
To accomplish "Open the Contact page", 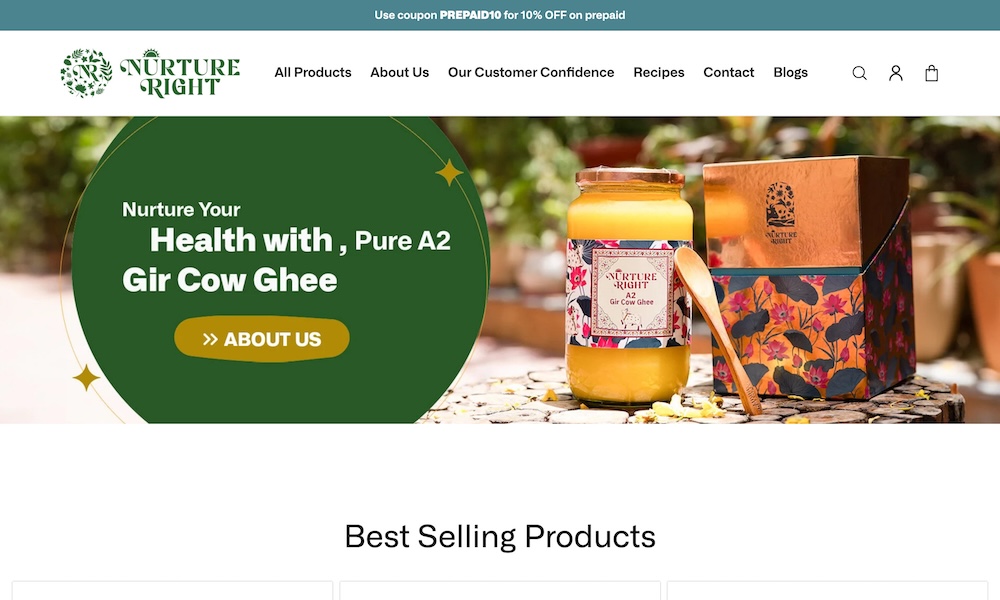I will [728, 73].
